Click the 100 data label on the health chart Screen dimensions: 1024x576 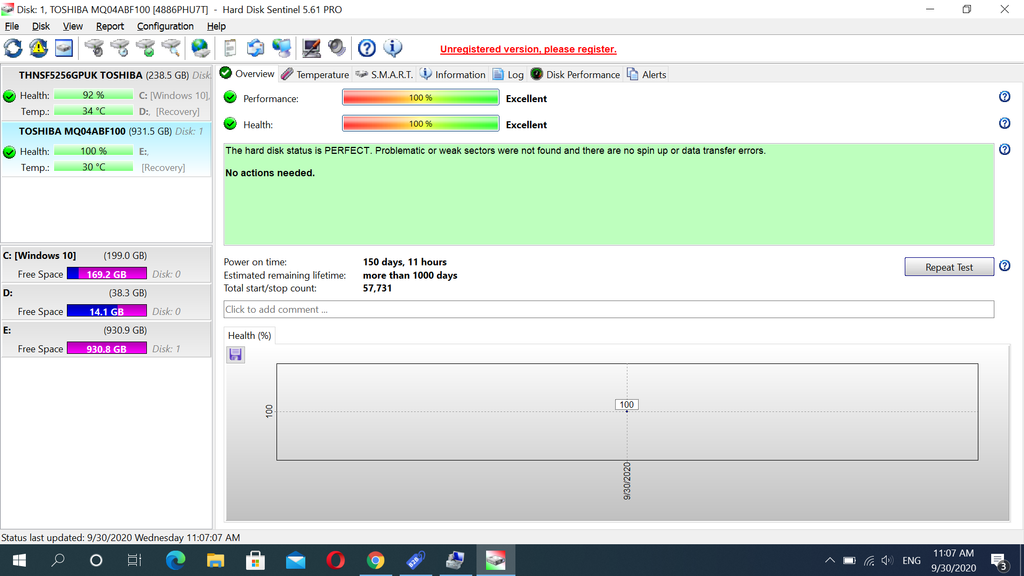626,405
